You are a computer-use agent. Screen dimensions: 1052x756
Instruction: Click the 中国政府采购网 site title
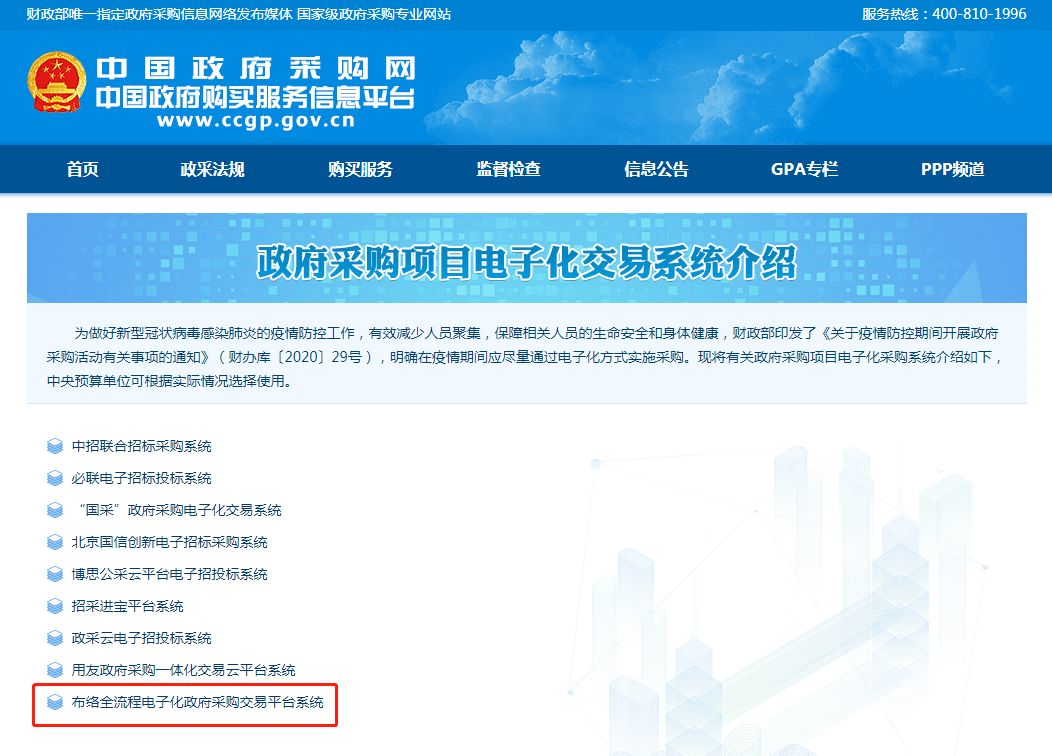coord(255,69)
